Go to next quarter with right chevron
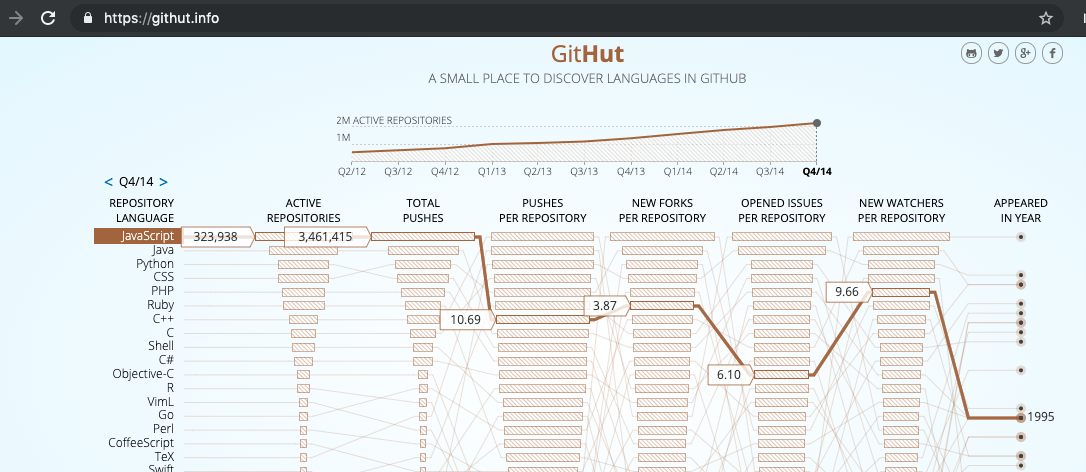1086x472 pixels. [x=163, y=182]
